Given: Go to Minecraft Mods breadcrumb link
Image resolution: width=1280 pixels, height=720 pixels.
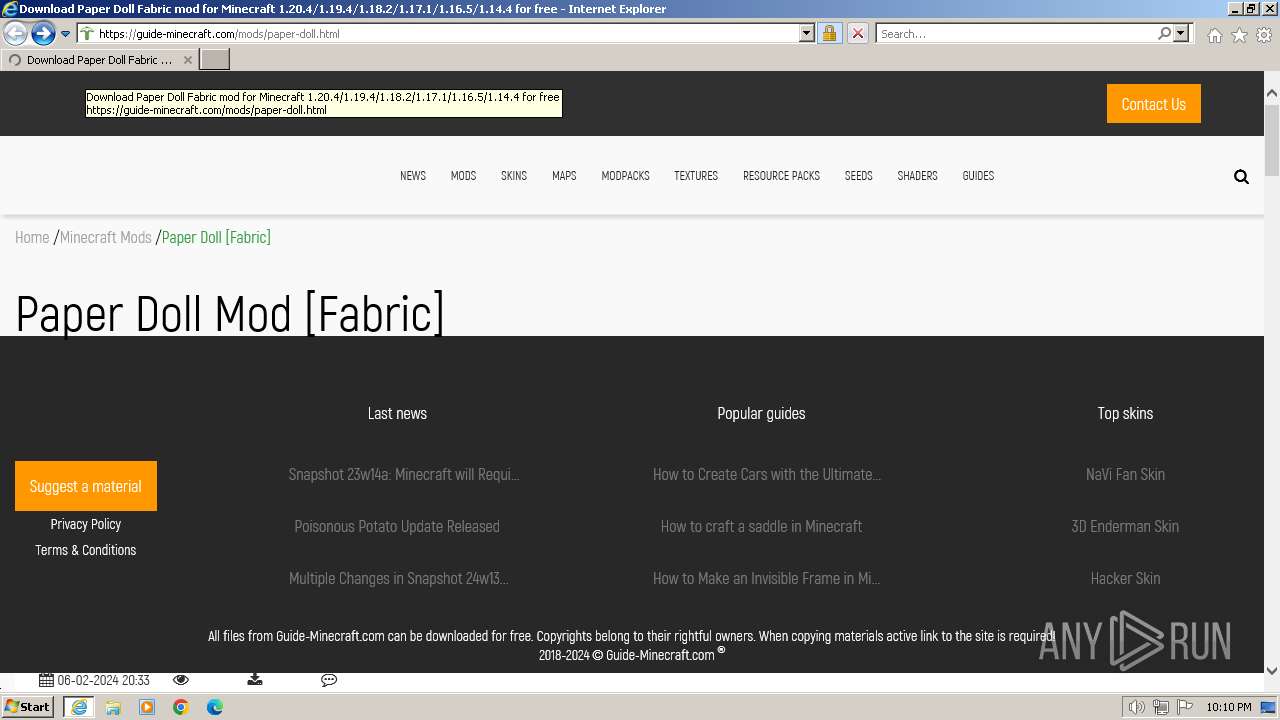Looking at the screenshot, I should [x=106, y=237].
